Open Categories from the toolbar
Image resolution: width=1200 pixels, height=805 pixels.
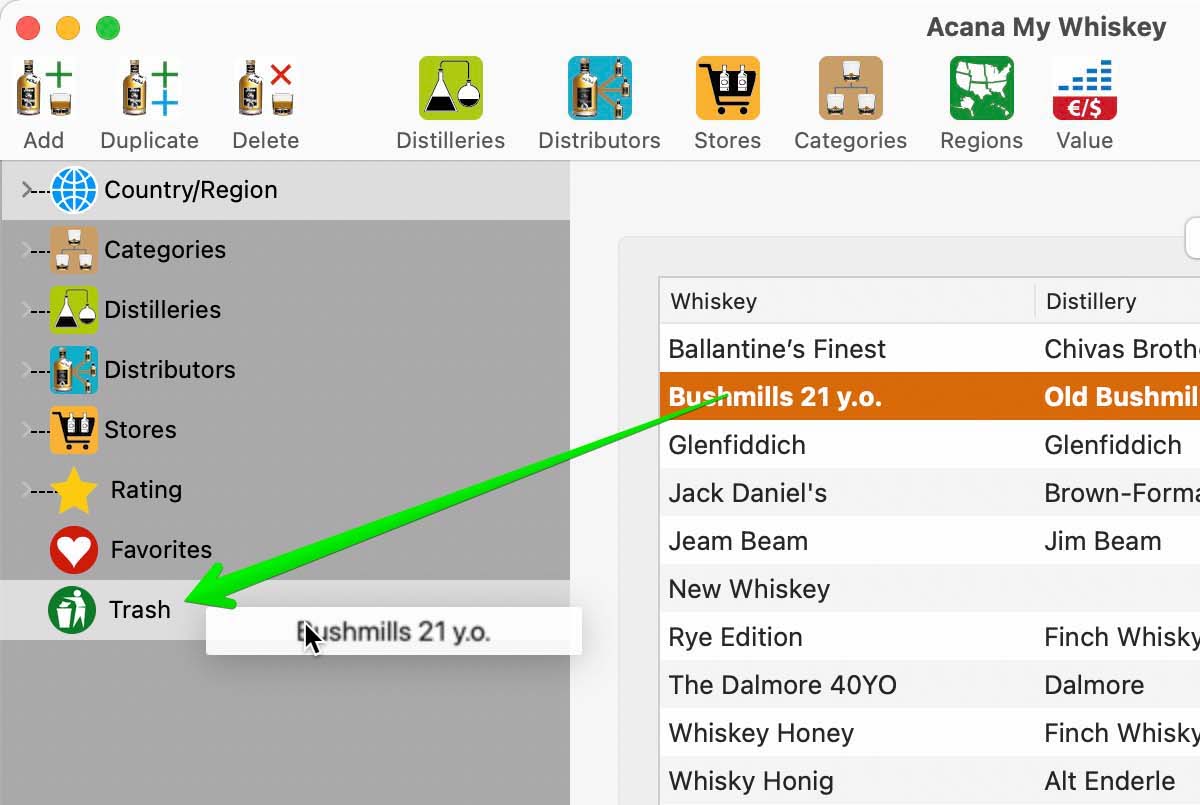coord(850,88)
